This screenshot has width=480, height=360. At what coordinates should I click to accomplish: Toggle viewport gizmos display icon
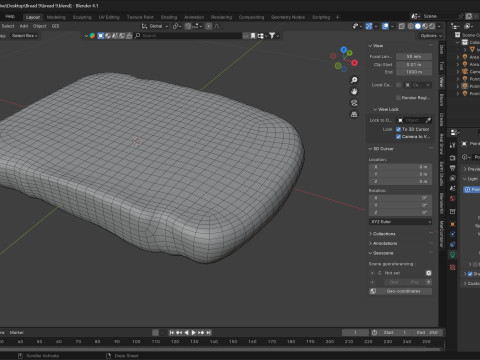[x=369, y=26]
